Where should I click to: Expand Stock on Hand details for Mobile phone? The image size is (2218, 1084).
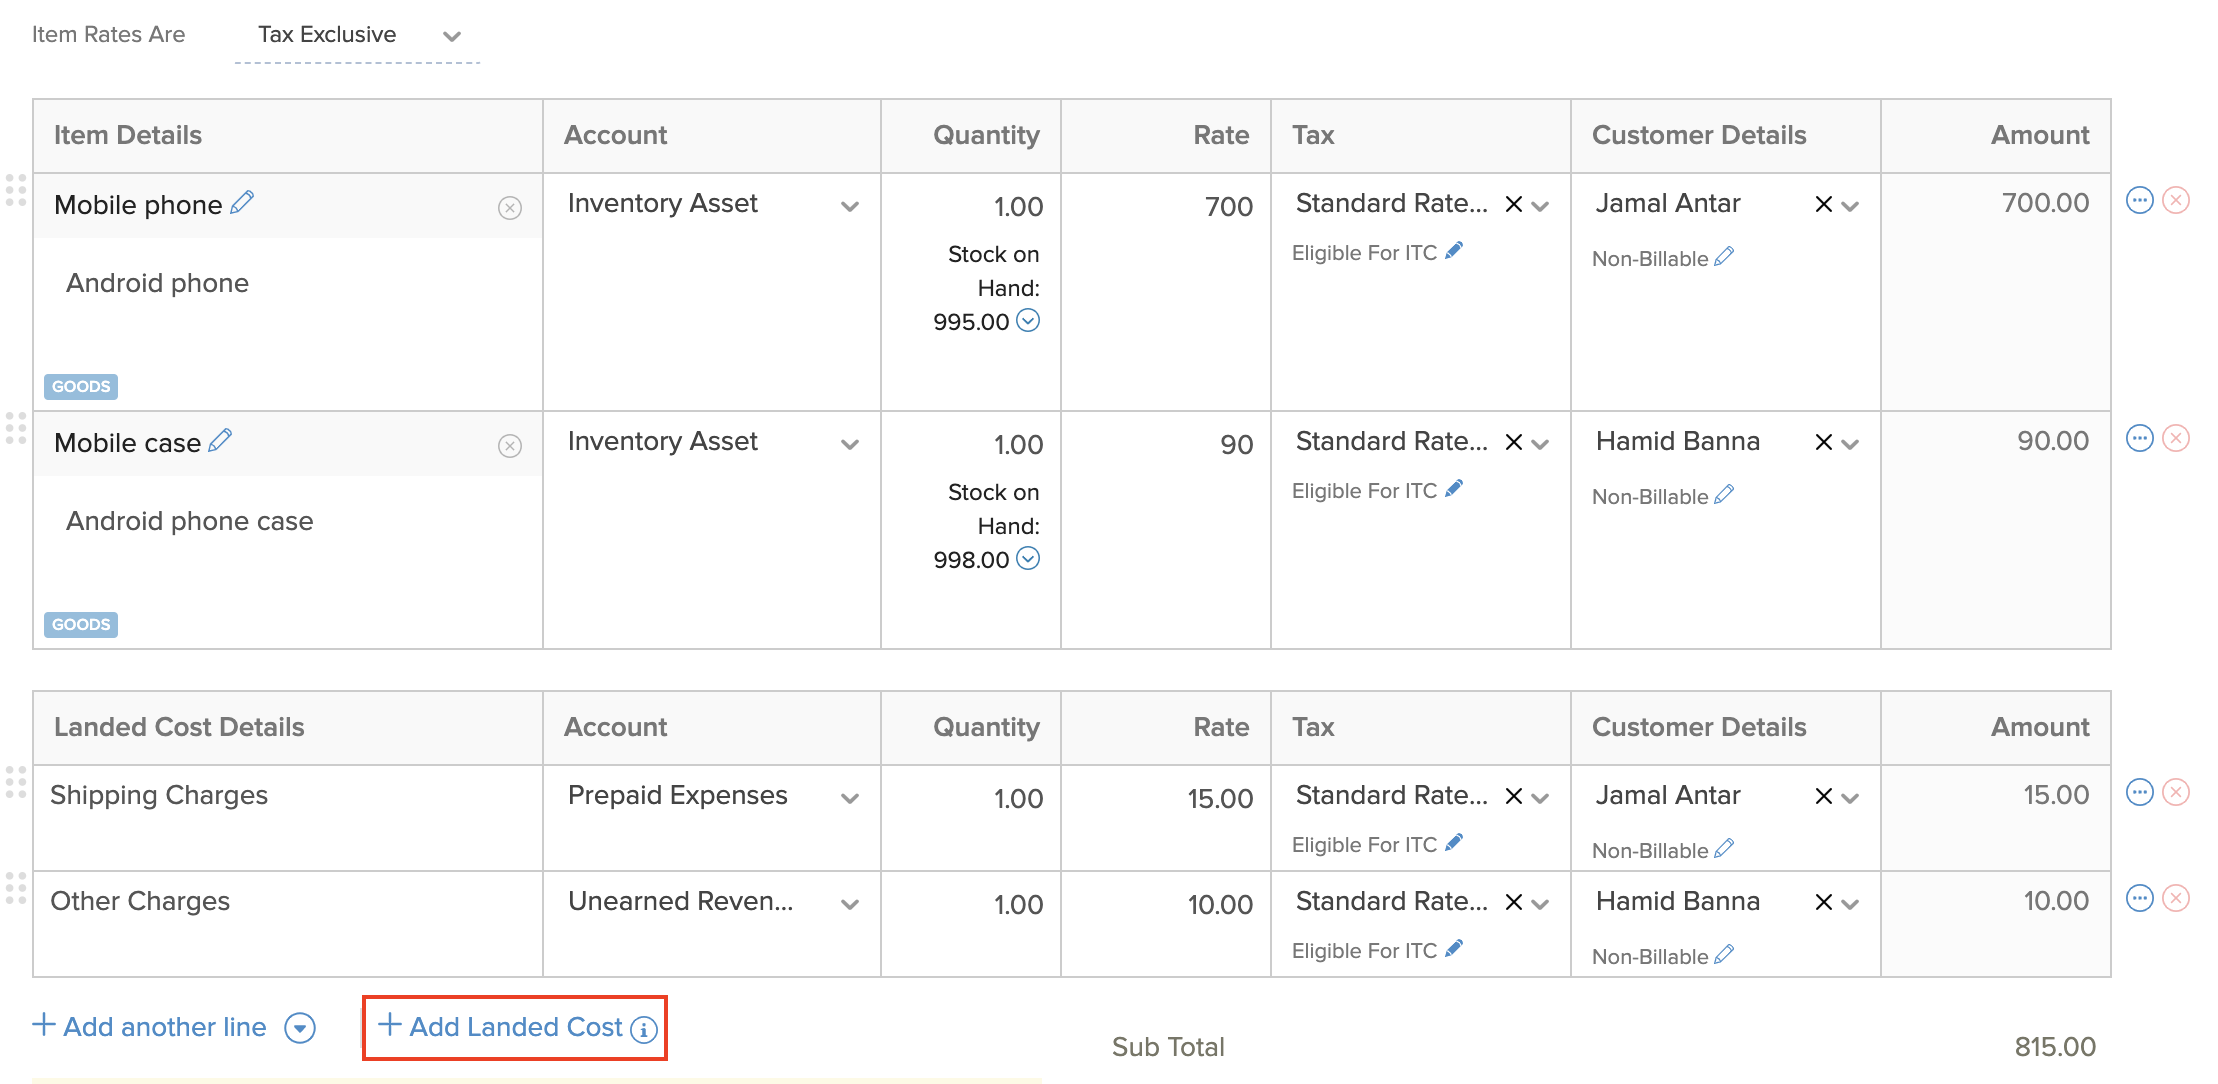pyautogui.click(x=1027, y=322)
